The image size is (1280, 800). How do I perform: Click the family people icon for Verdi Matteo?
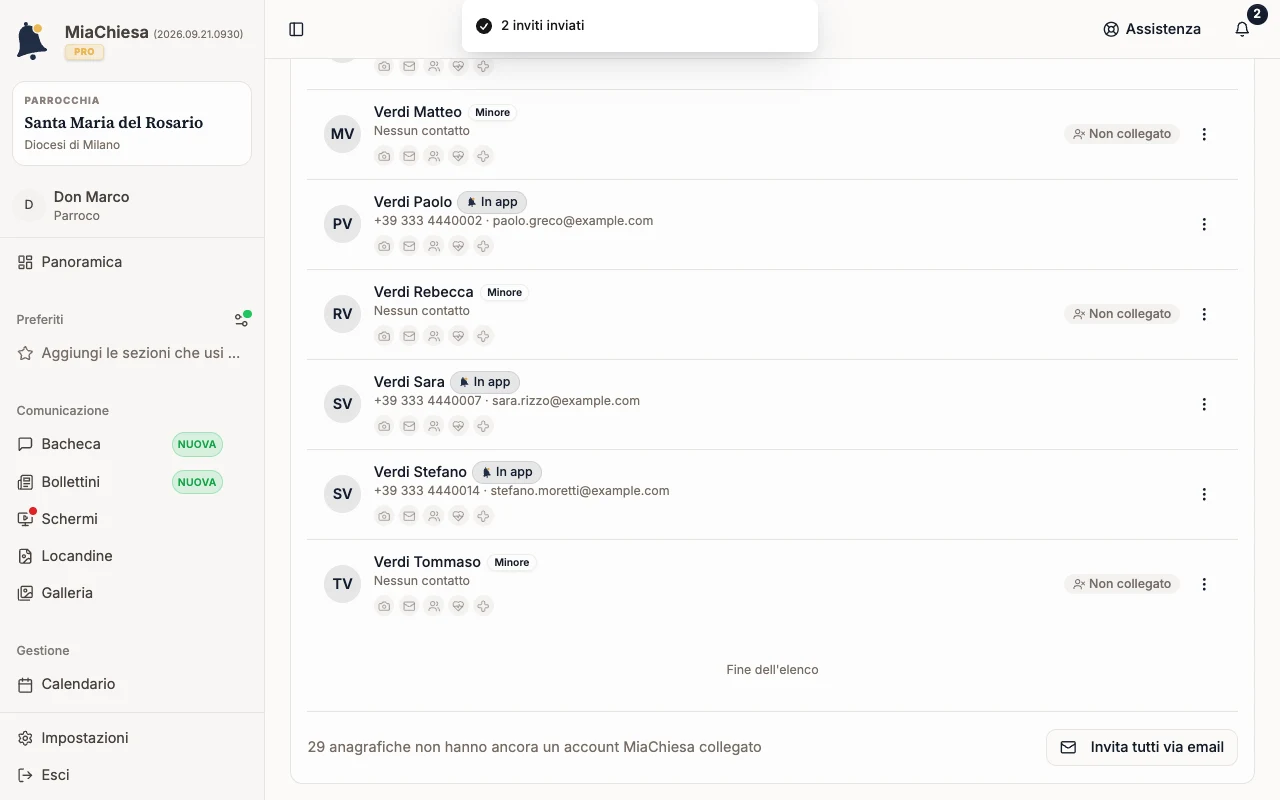point(434,156)
